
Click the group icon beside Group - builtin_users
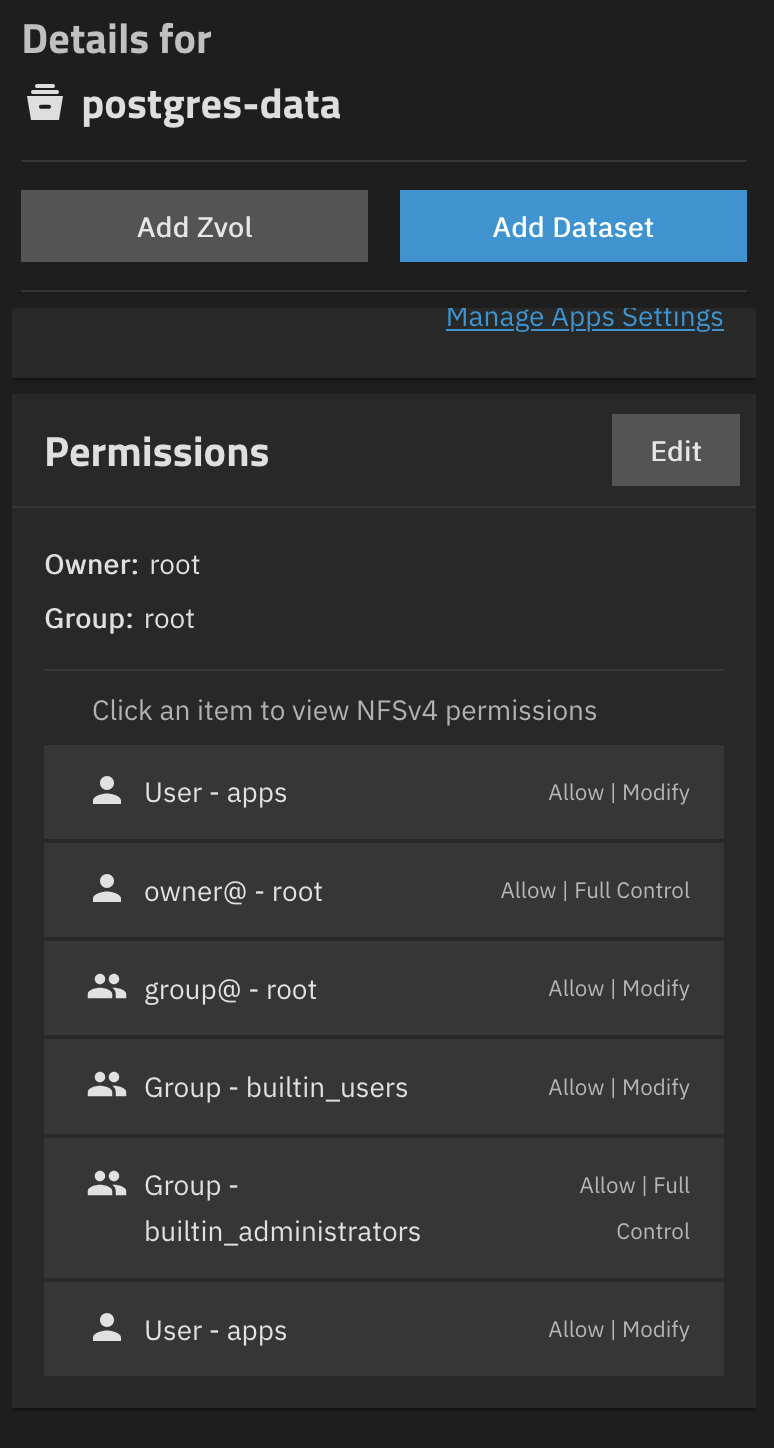click(106, 1086)
